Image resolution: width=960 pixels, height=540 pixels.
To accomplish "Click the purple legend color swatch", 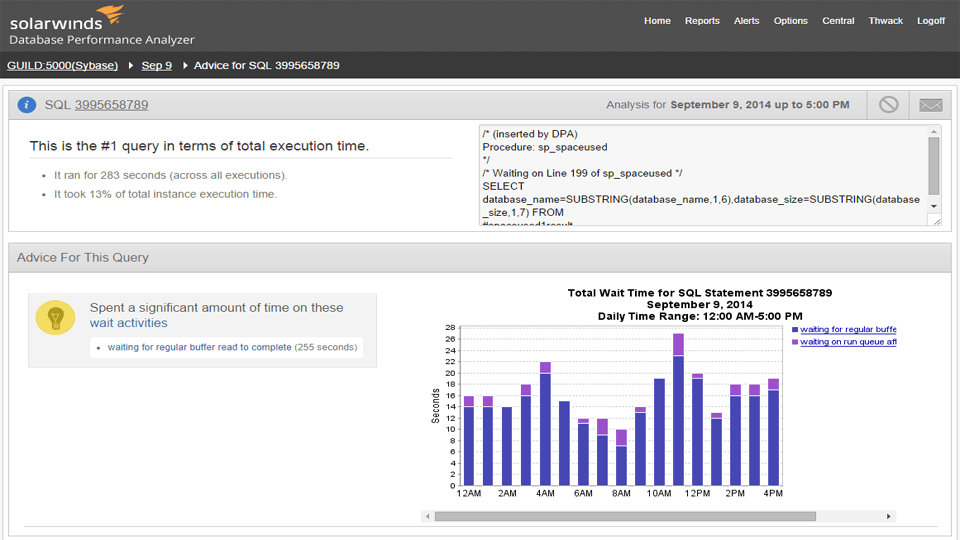I will (x=795, y=342).
